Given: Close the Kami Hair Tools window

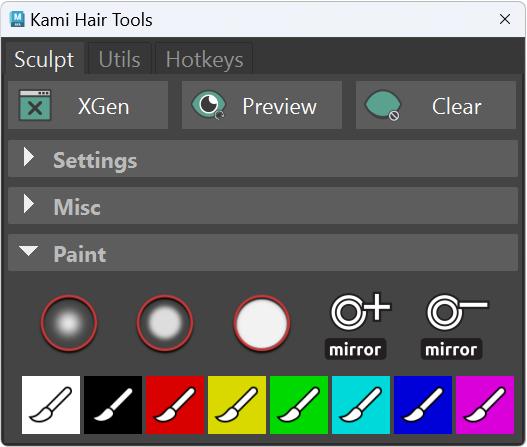Looking at the screenshot, I should pyautogui.click(x=505, y=19).
